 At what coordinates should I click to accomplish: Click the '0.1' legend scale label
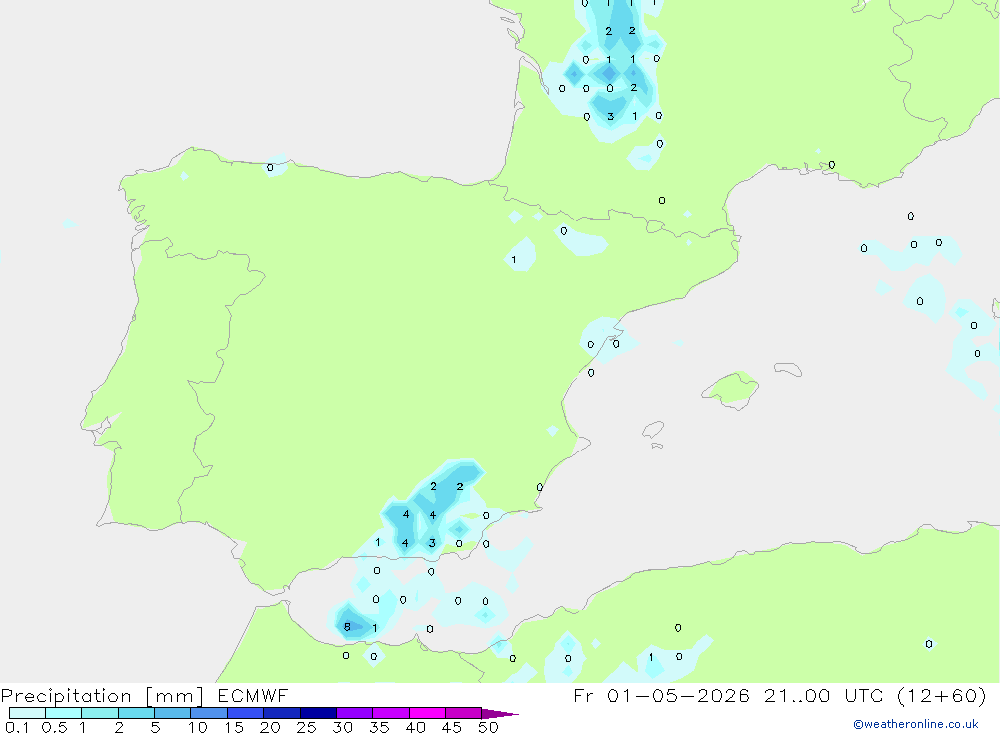coord(17,727)
